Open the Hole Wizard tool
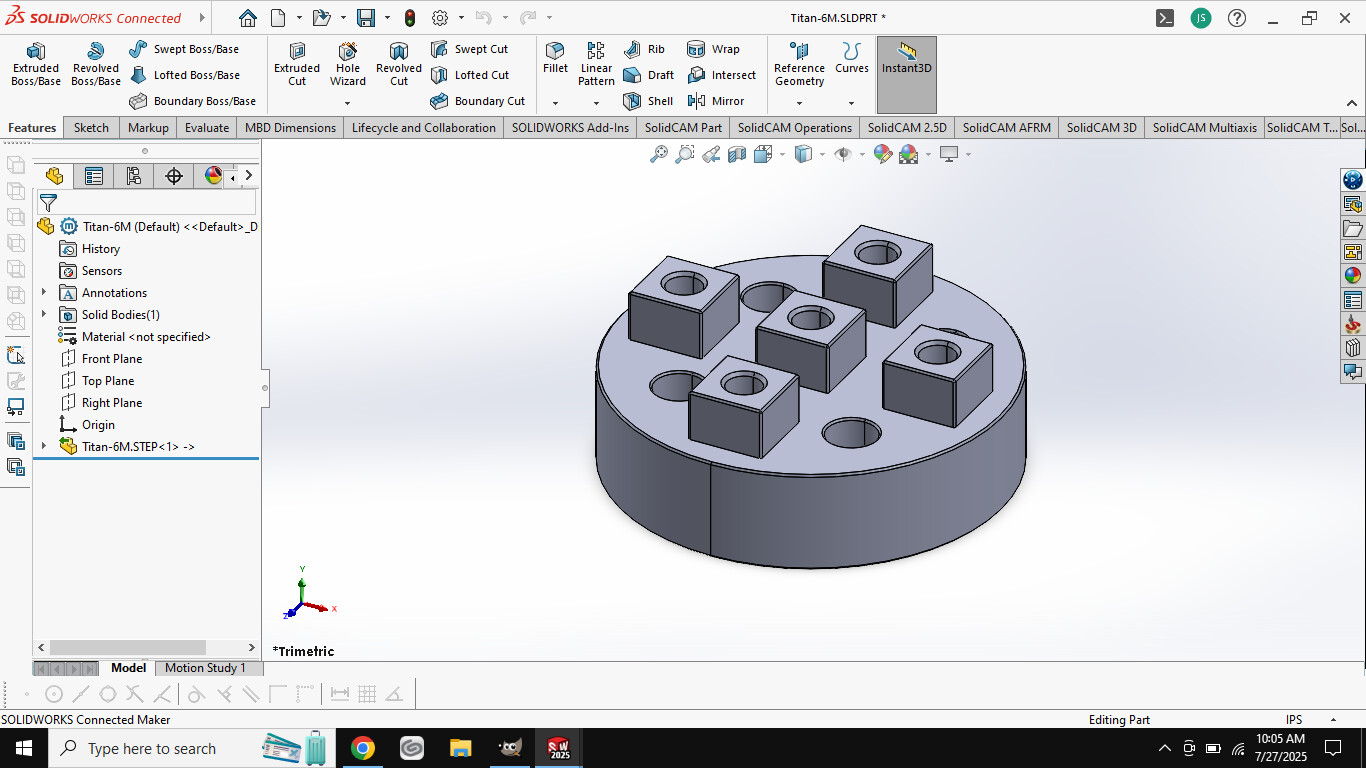 click(348, 64)
